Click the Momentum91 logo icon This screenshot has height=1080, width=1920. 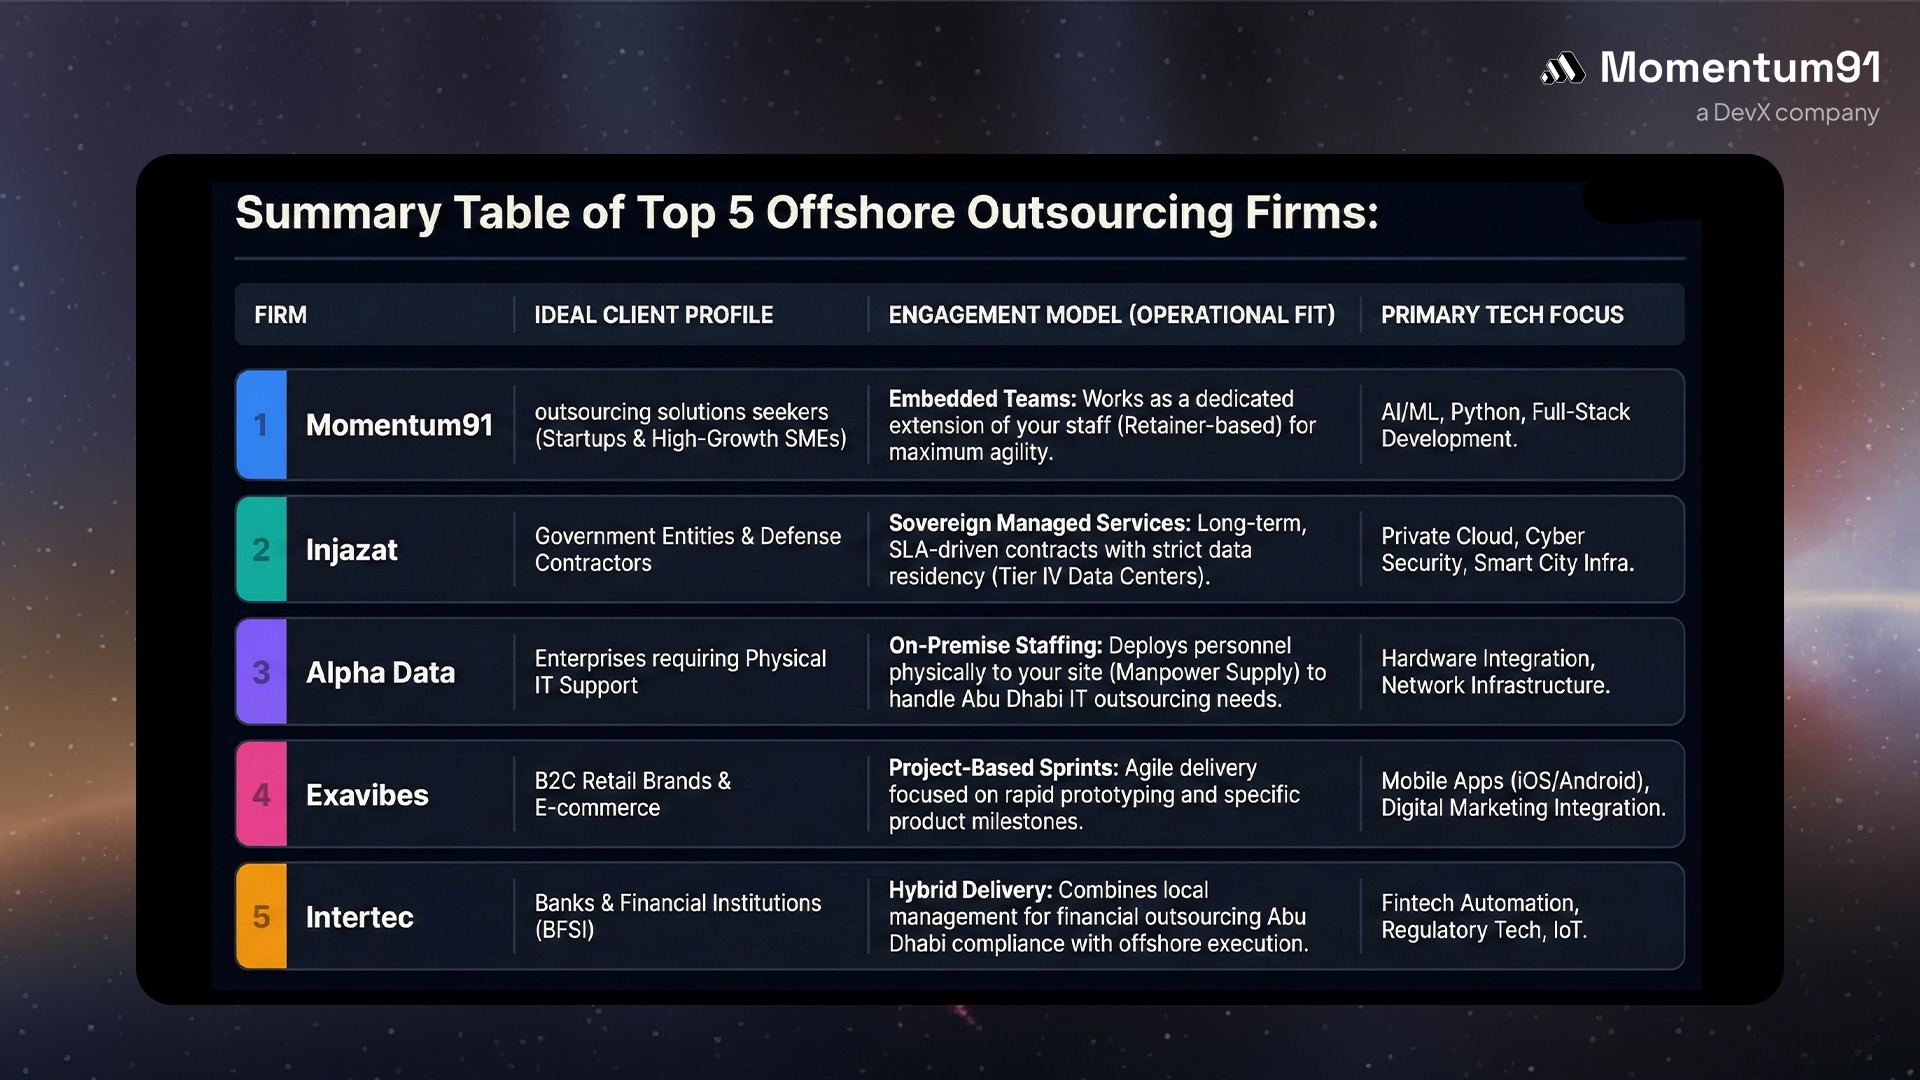(1562, 68)
